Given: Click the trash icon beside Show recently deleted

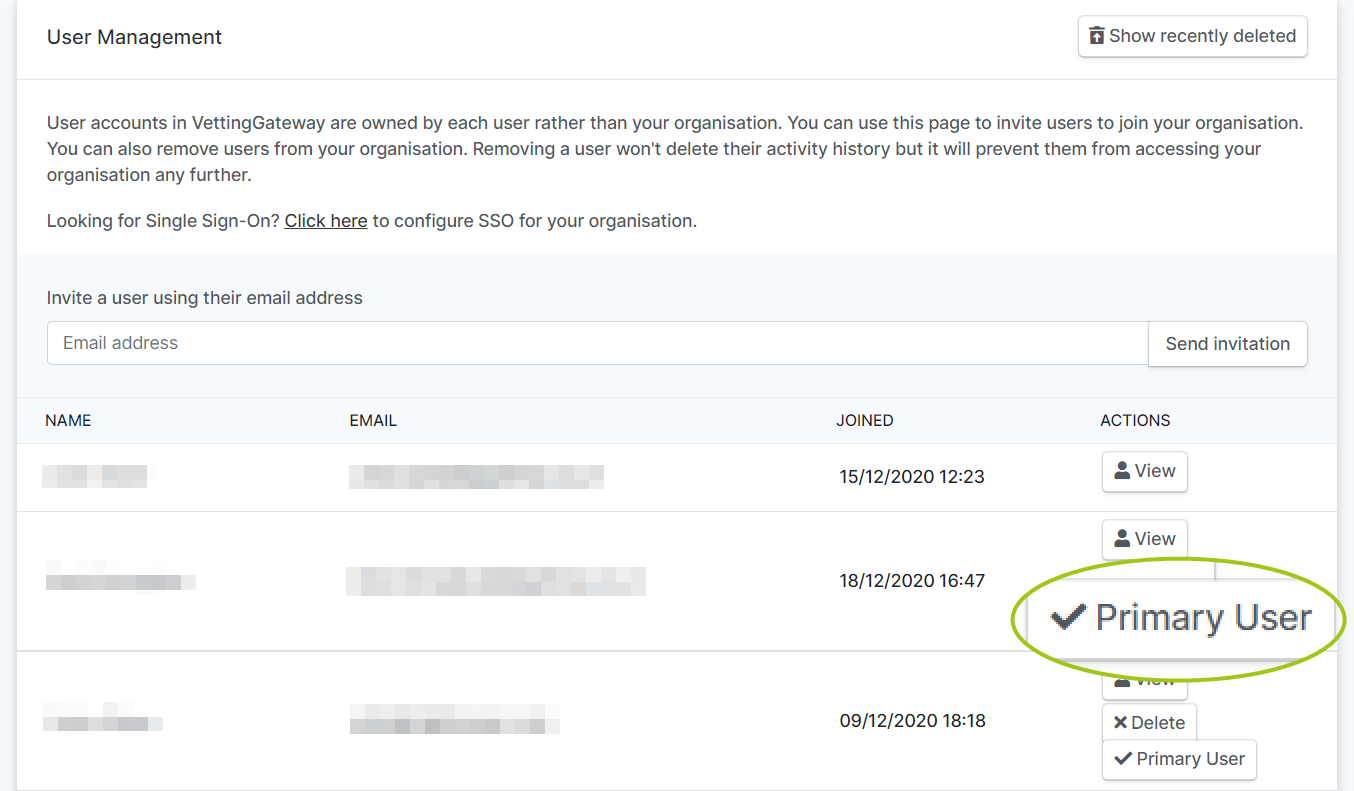Looking at the screenshot, I should coord(1097,36).
